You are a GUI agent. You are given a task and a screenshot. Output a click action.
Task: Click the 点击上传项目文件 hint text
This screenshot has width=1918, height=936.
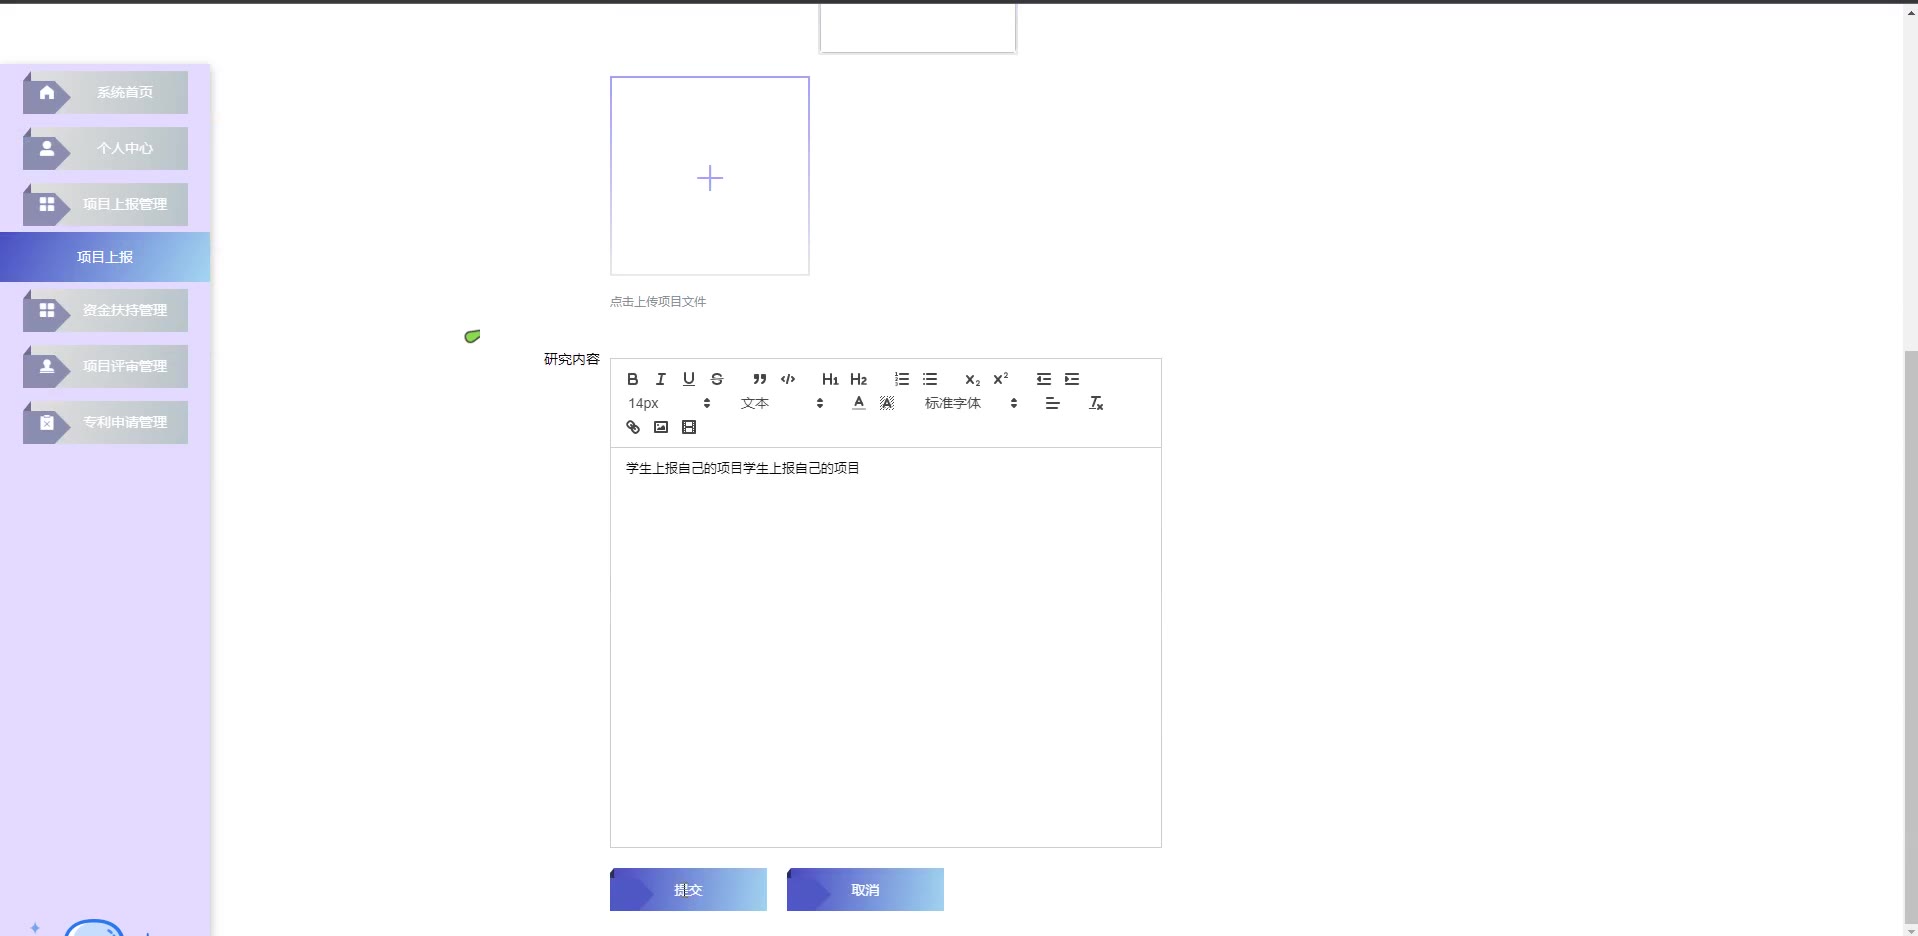(658, 301)
